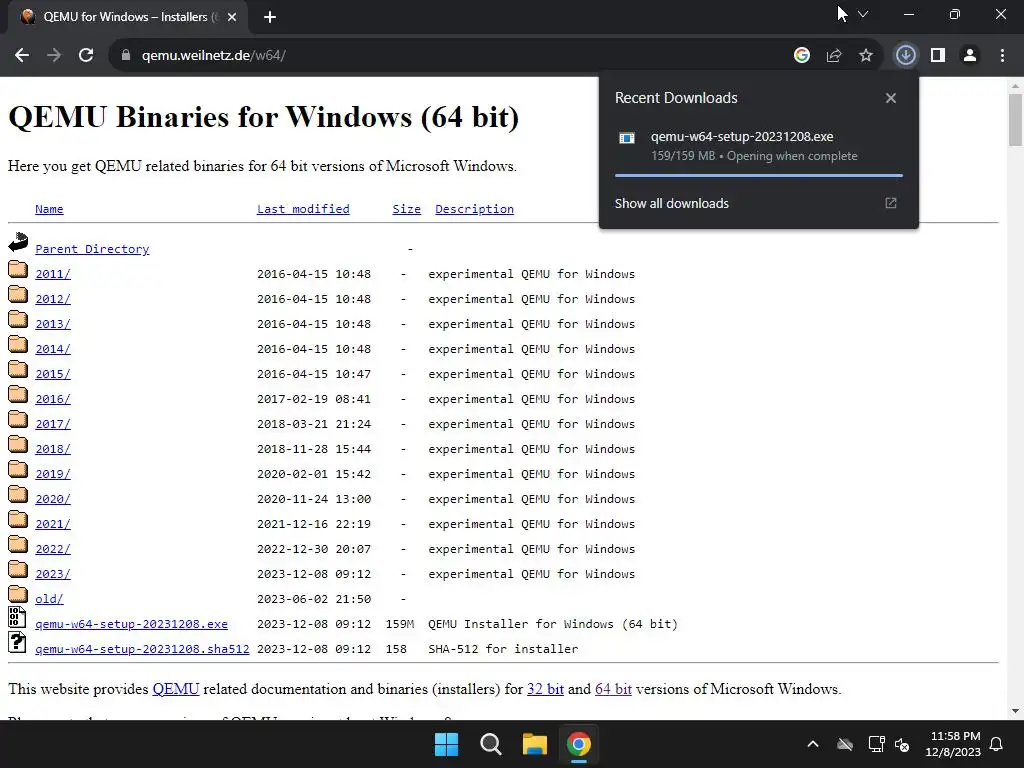Share this page using the share icon
Image resolution: width=1024 pixels, height=768 pixels.
pos(833,56)
